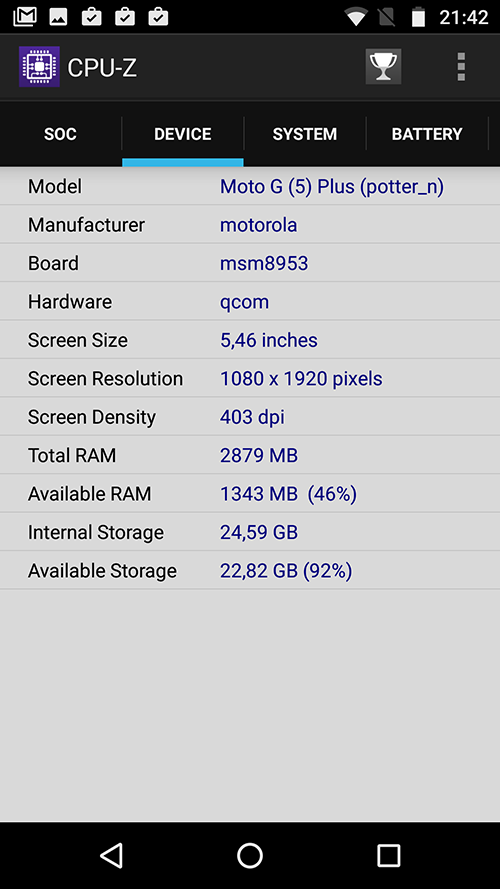Switch to the SOC tab
This screenshot has height=889, width=500.
click(61, 134)
